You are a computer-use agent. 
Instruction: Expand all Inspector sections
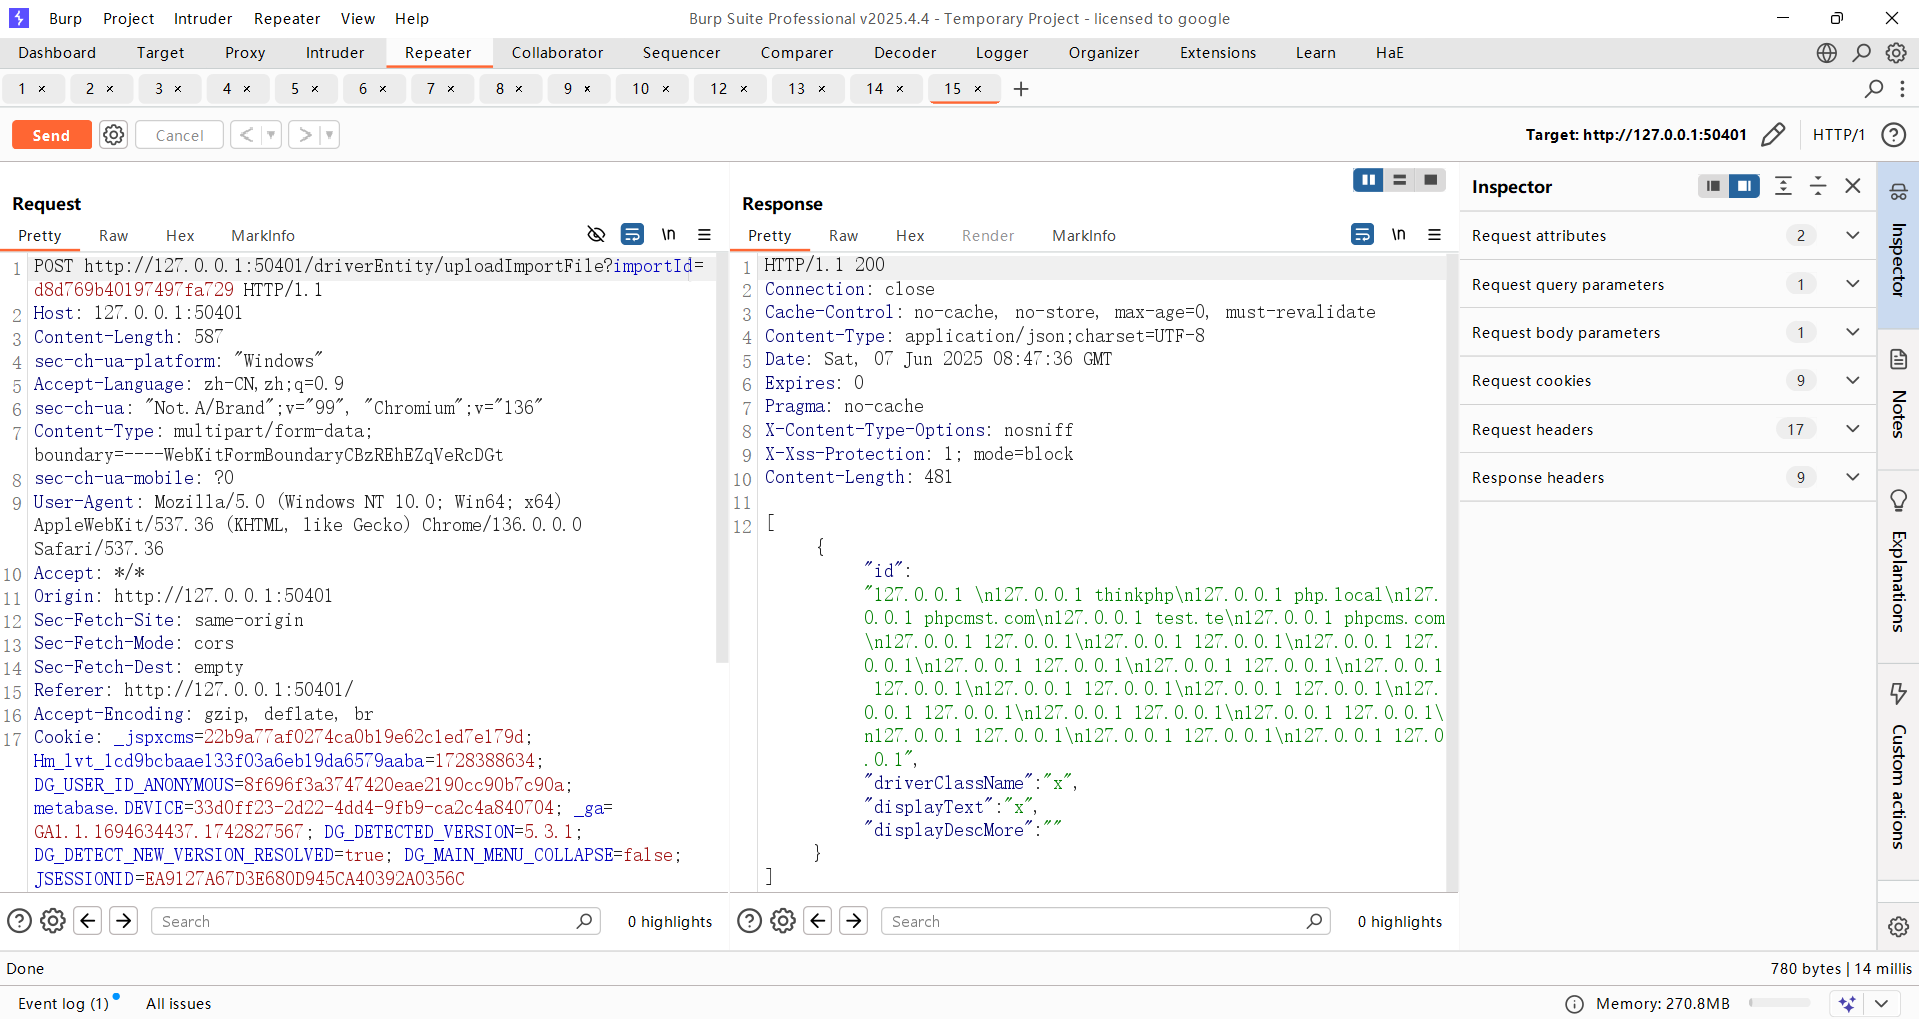click(x=1783, y=186)
